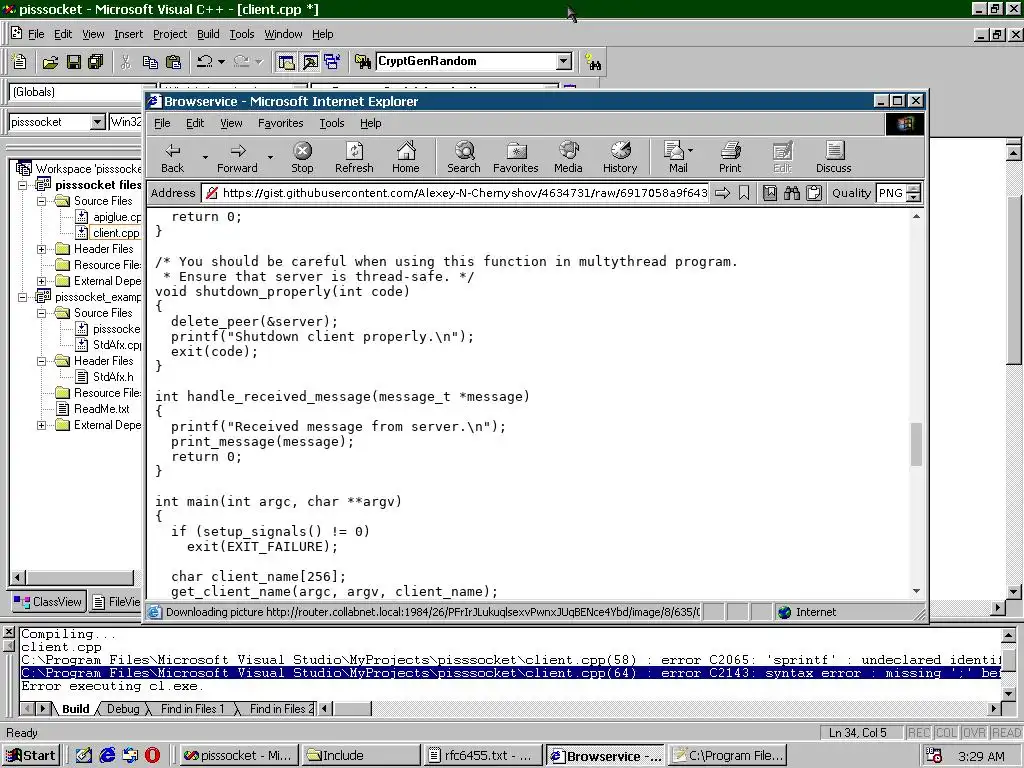The image size is (1024, 768).
Task: Click the Media button in Internet Explorer
Action: (568, 158)
